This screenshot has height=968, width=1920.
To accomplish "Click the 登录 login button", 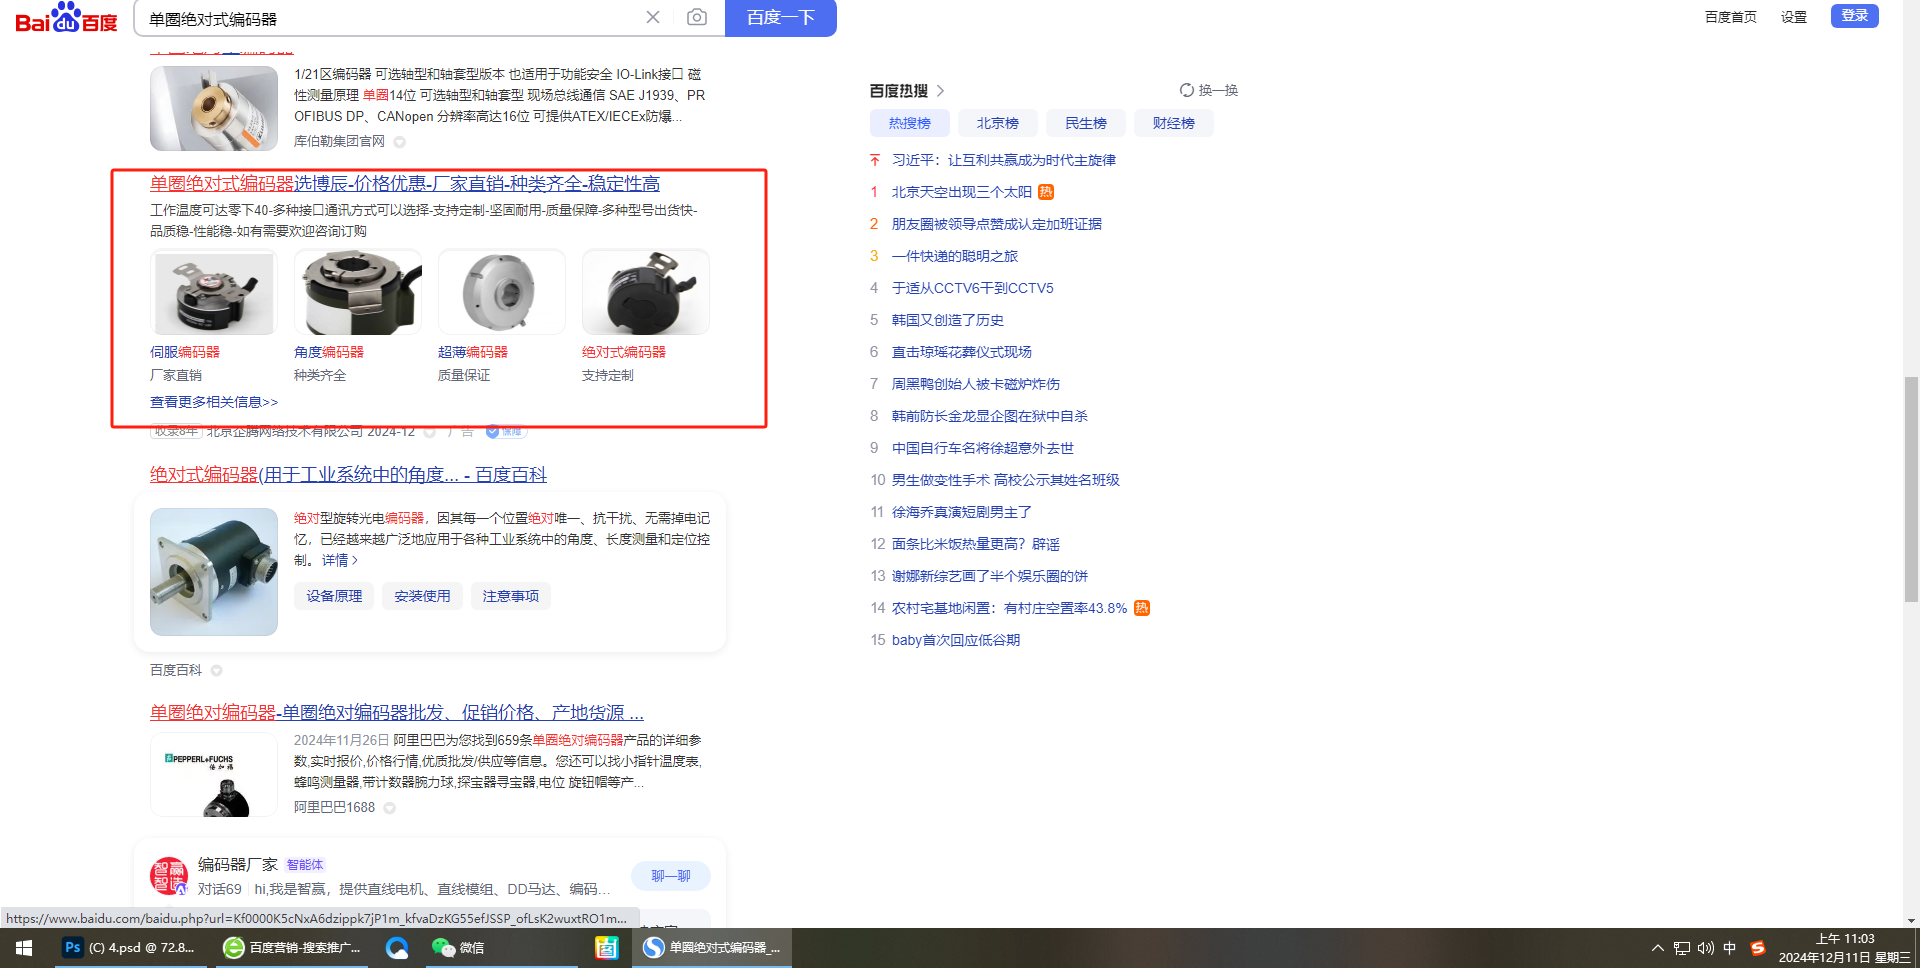I will point(1855,16).
